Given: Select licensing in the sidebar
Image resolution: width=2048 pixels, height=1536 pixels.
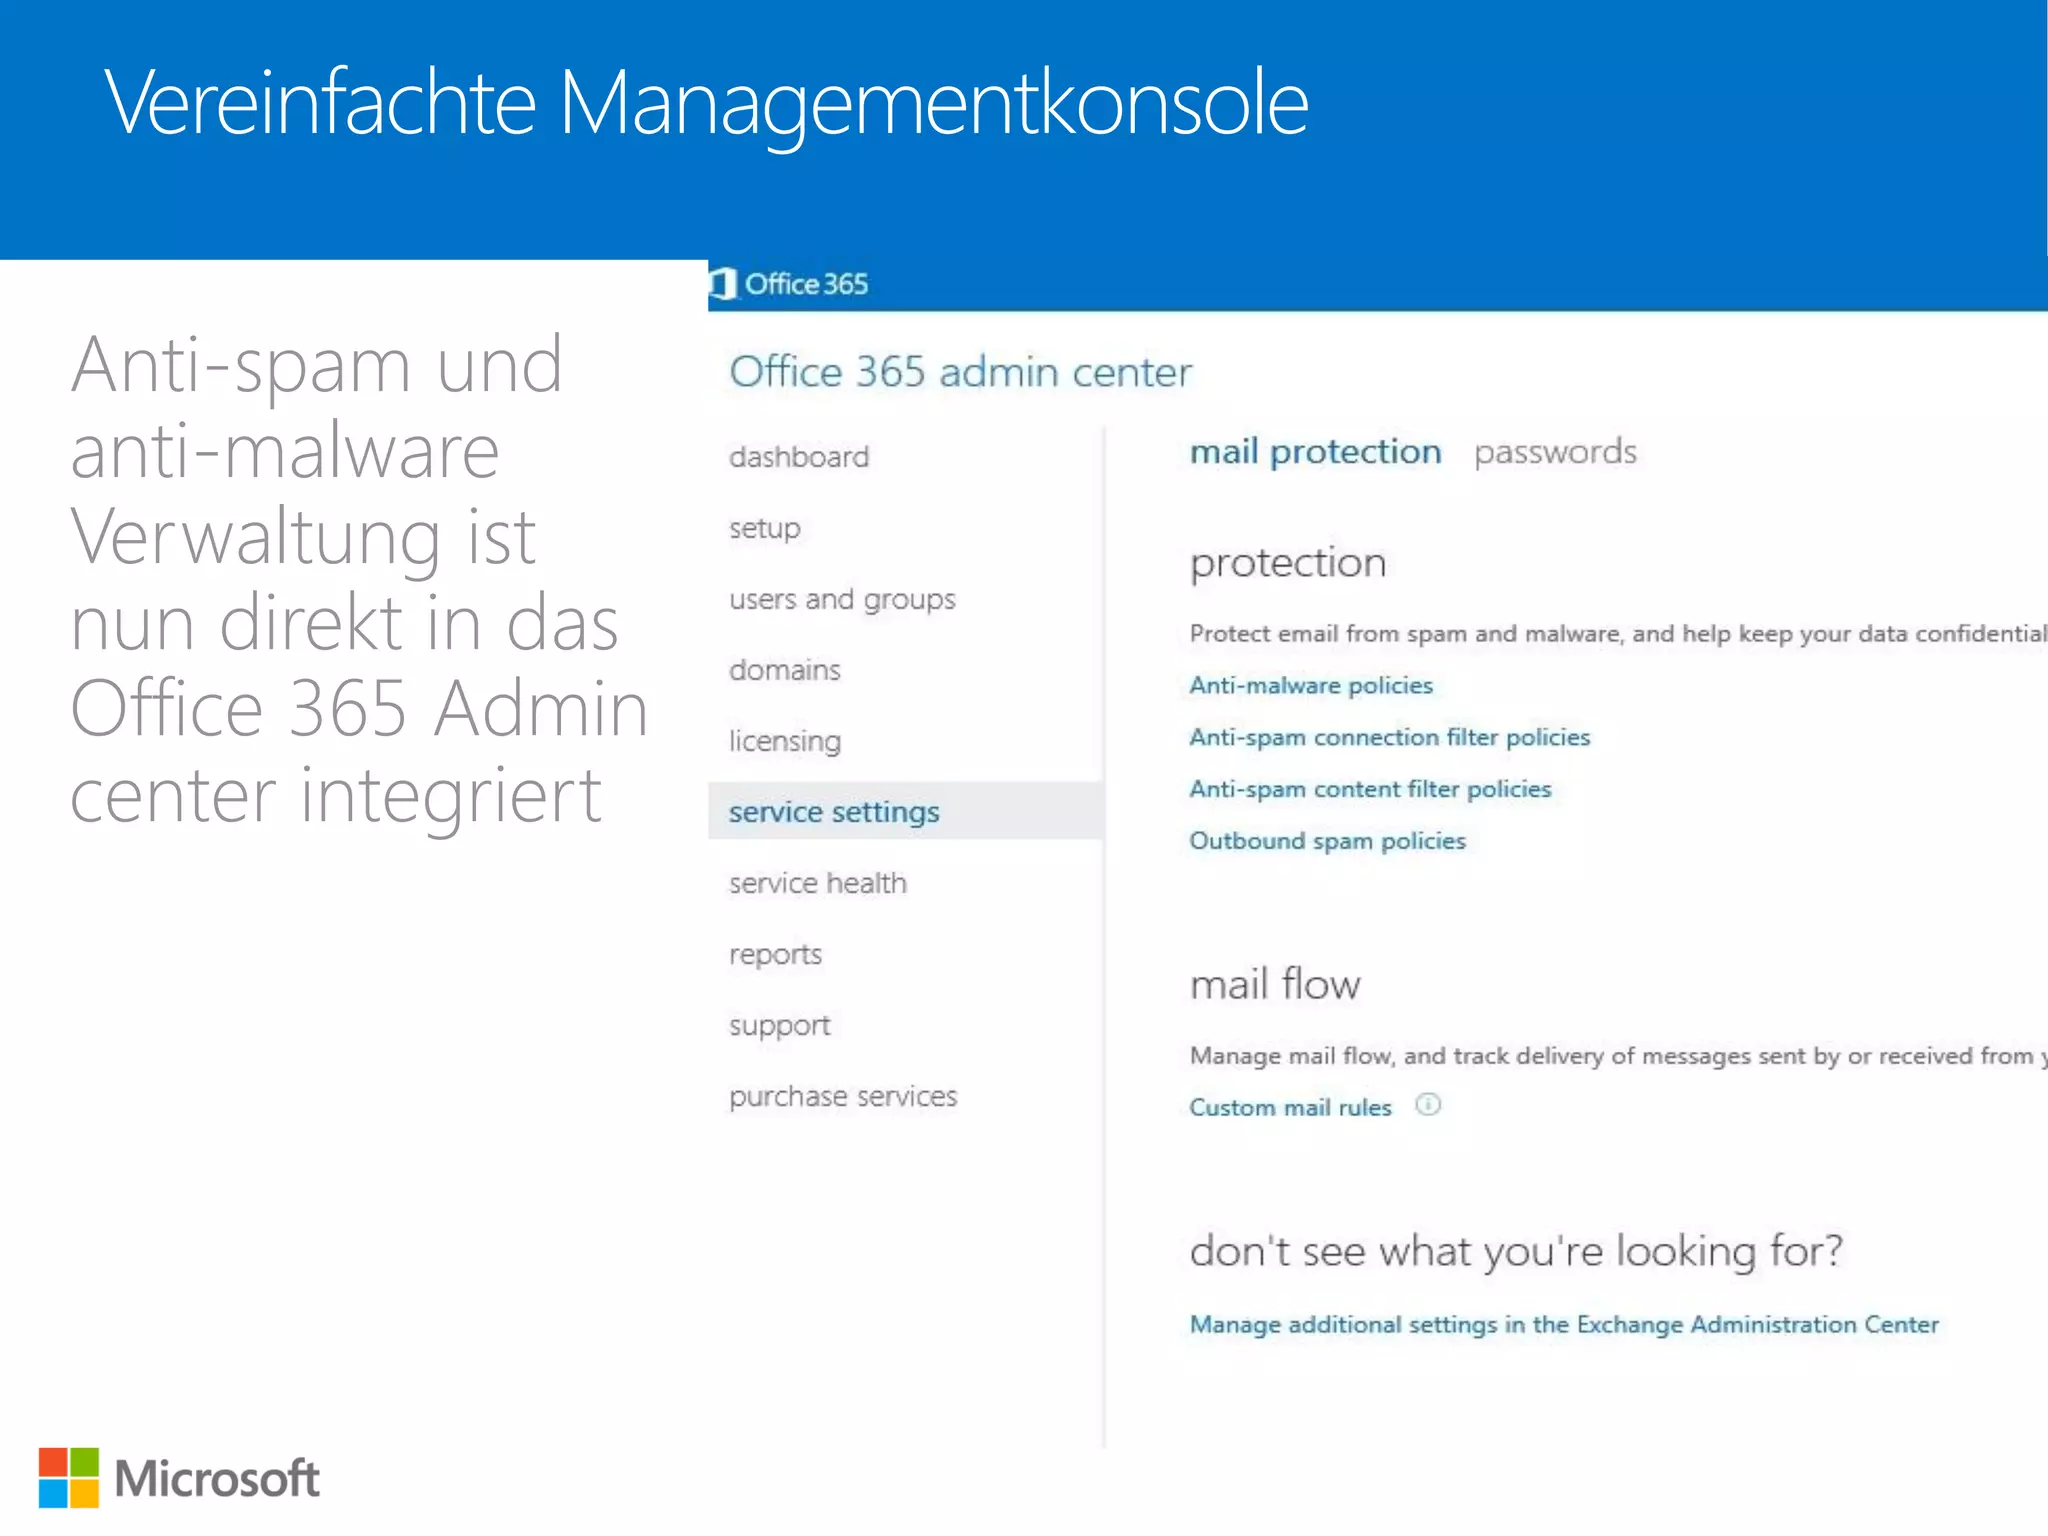Looking at the screenshot, I should pos(785,741).
